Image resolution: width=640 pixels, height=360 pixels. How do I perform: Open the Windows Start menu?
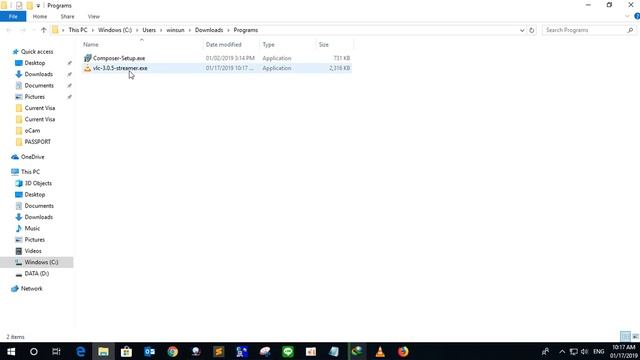point(11,351)
